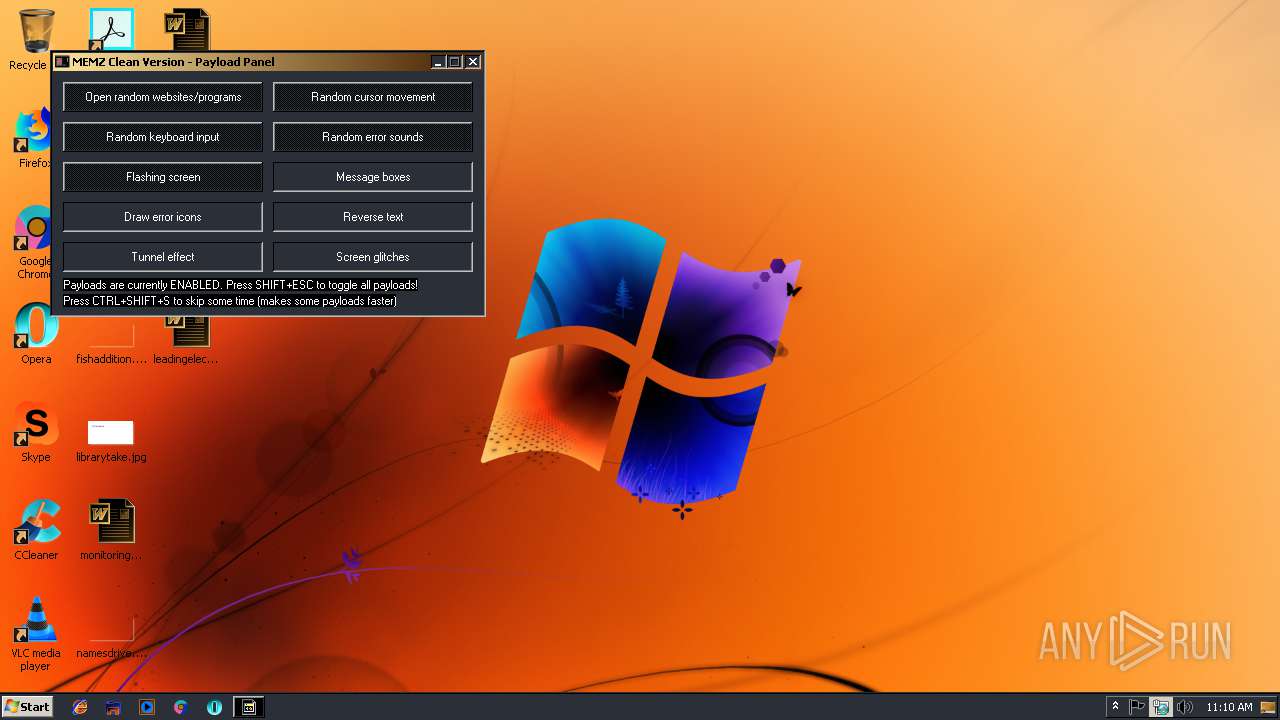This screenshot has width=1280, height=720.
Task: Toggle the Random keyboard input payload
Action: pos(163,137)
